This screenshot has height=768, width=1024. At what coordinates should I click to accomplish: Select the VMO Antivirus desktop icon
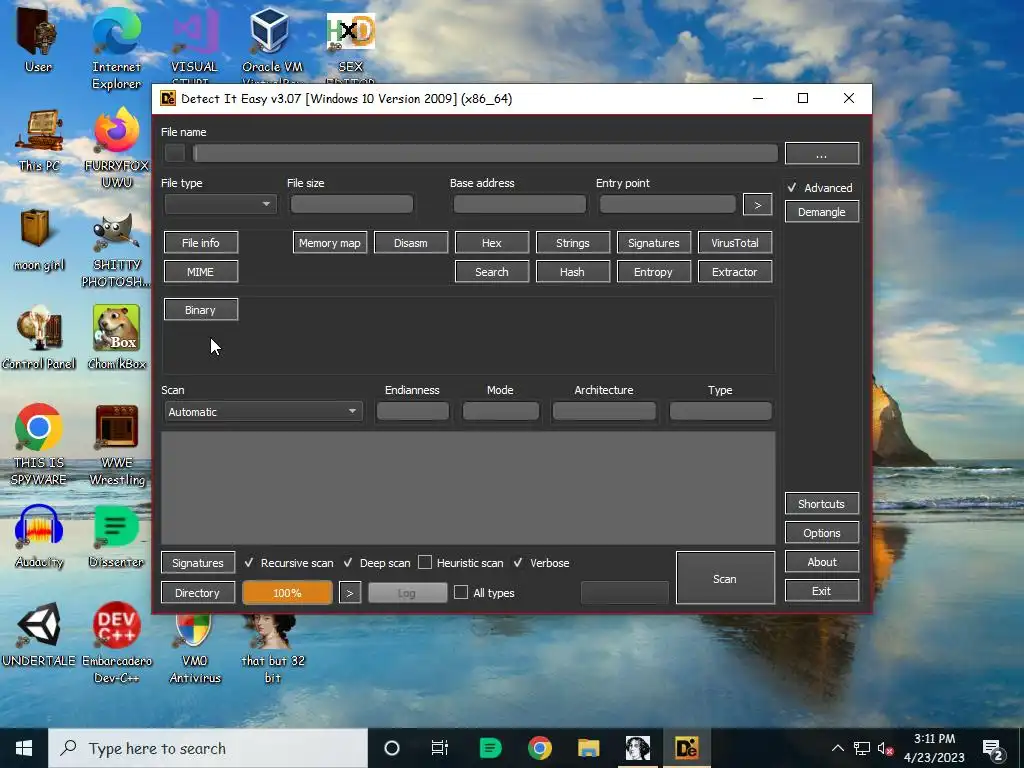194,647
